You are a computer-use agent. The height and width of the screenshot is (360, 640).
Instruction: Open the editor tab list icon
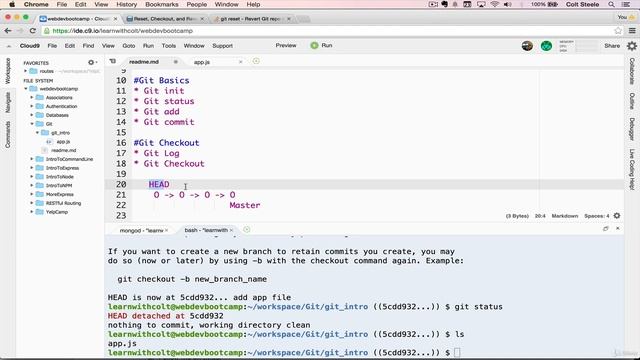coord(113,62)
